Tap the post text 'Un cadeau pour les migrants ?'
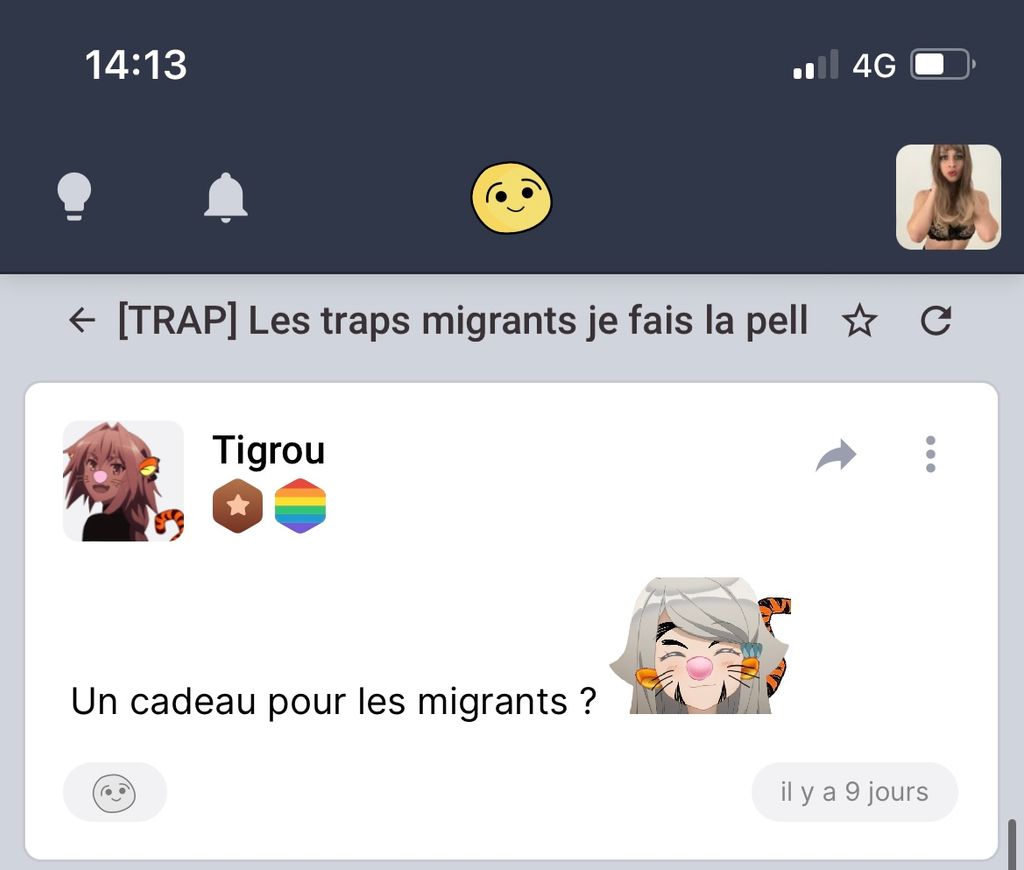 [x=334, y=701]
